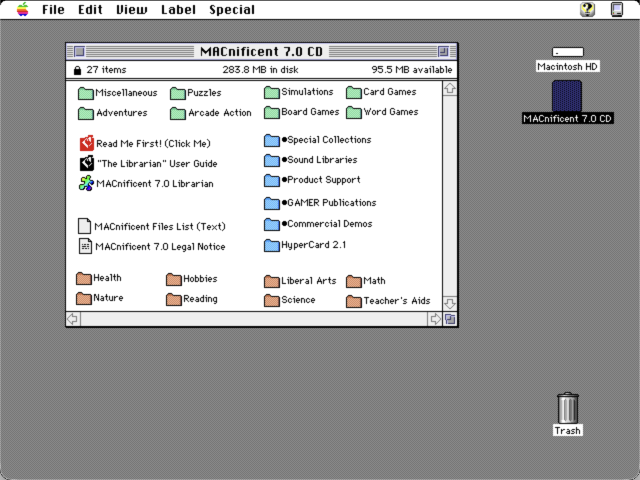Select the Read Me First! document icon

(x=87, y=143)
